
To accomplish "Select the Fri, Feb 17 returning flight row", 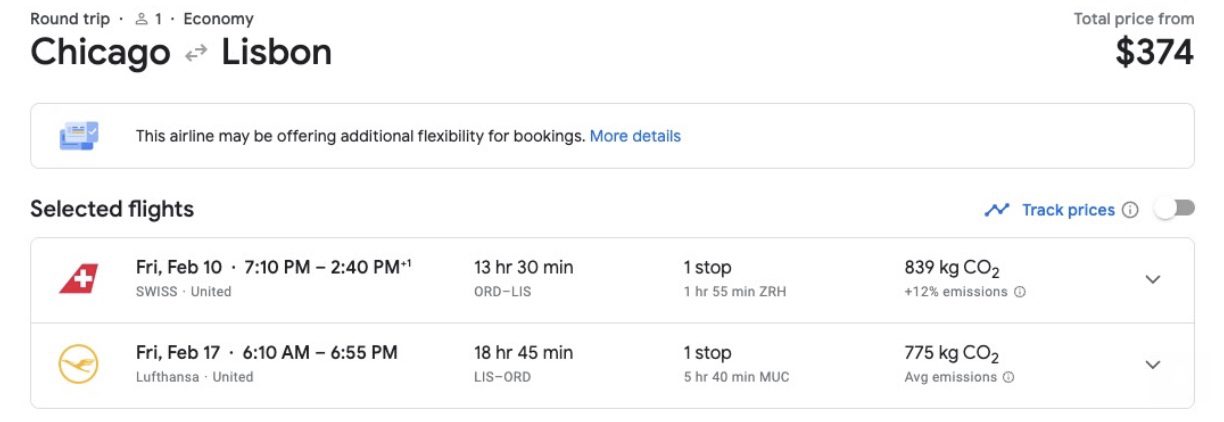I will pyautogui.click(x=267, y=353).
